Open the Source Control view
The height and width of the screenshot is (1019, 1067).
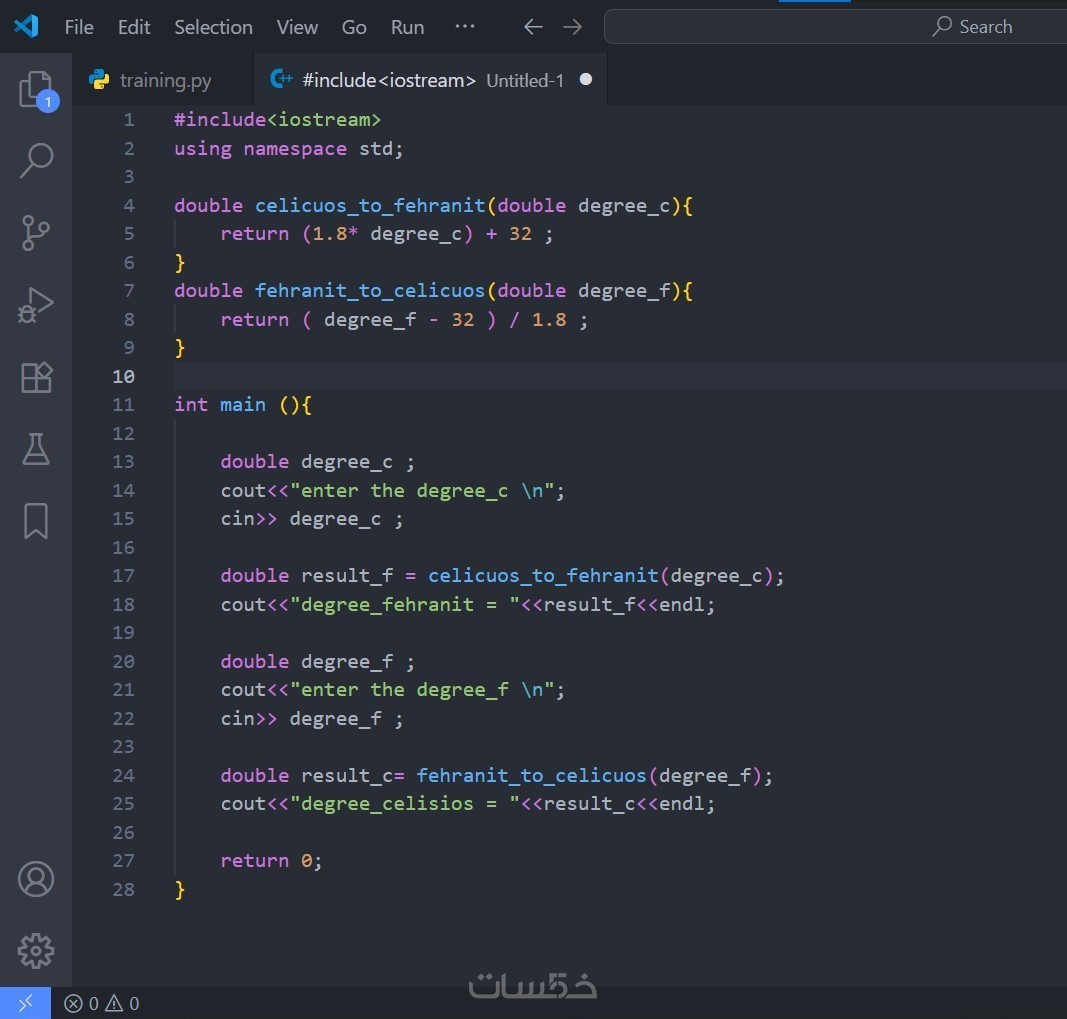pos(36,233)
